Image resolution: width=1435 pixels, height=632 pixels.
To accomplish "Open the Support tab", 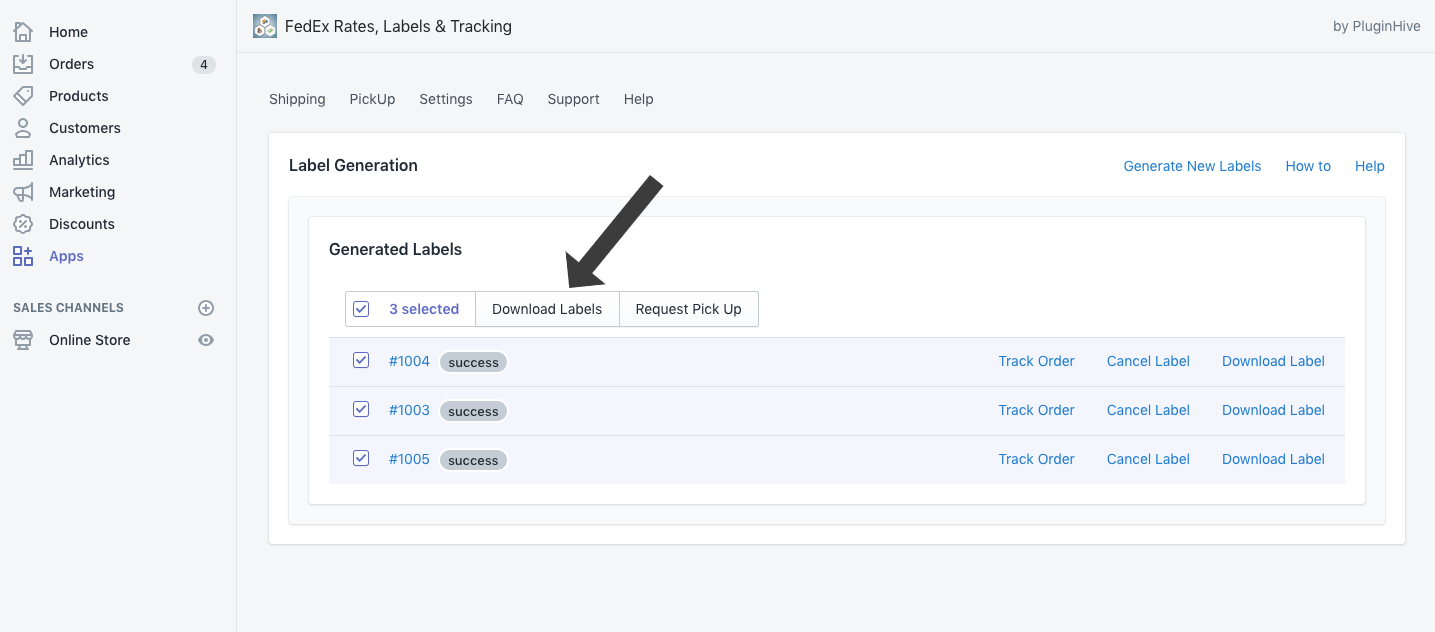I will (x=573, y=99).
